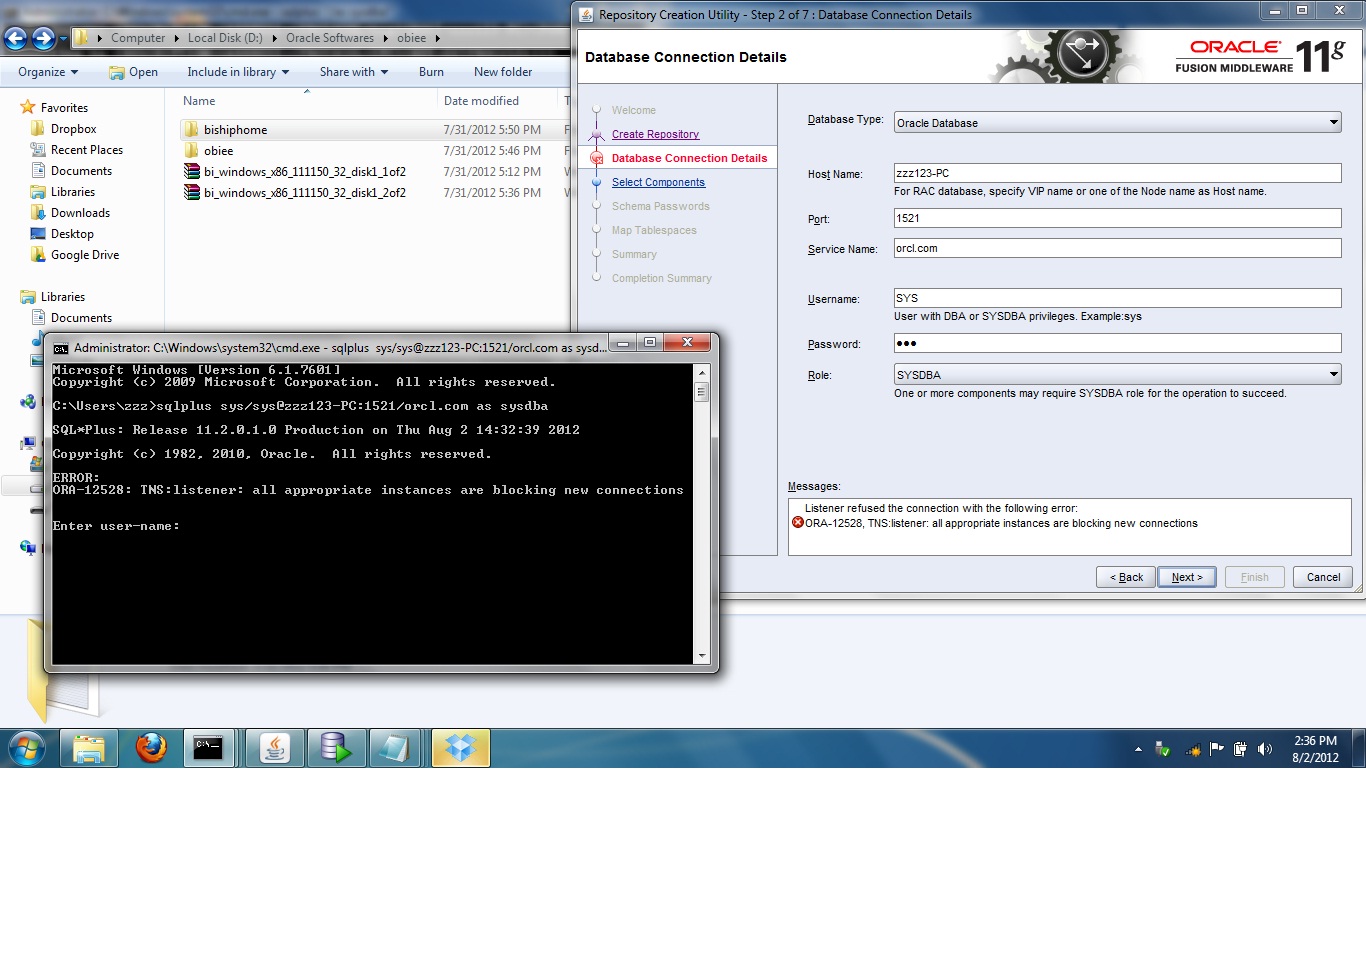Screen dimensions: 1366x980
Task: Click the Host Name input field
Action: point(1117,173)
